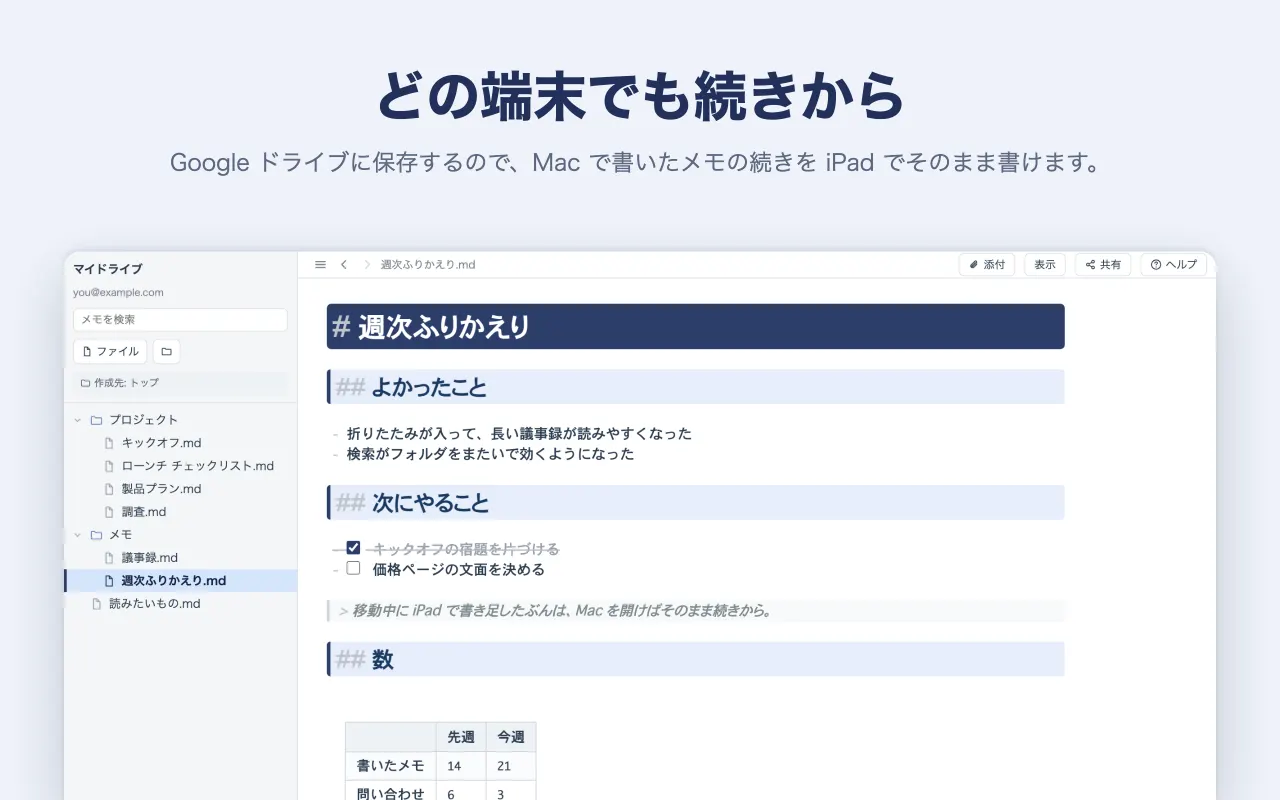This screenshot has width=1280, height=800.
Task: Click the 先週 table header cell
Action: click(x=461, y=737)
